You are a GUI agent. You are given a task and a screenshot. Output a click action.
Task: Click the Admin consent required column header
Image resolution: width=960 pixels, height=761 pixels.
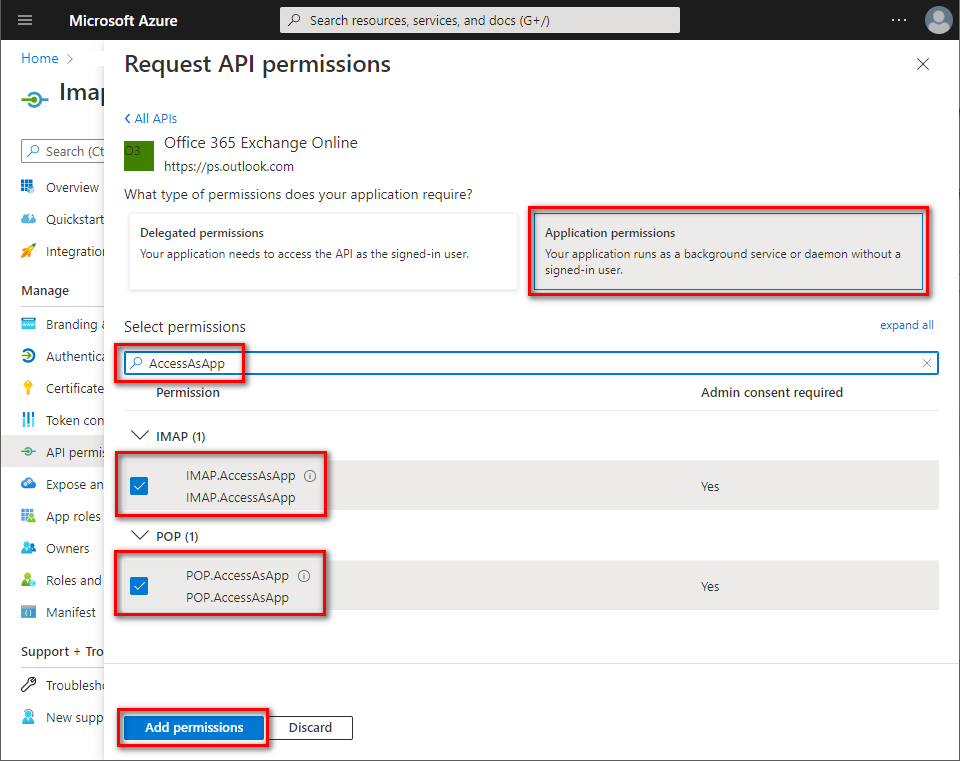771,392
